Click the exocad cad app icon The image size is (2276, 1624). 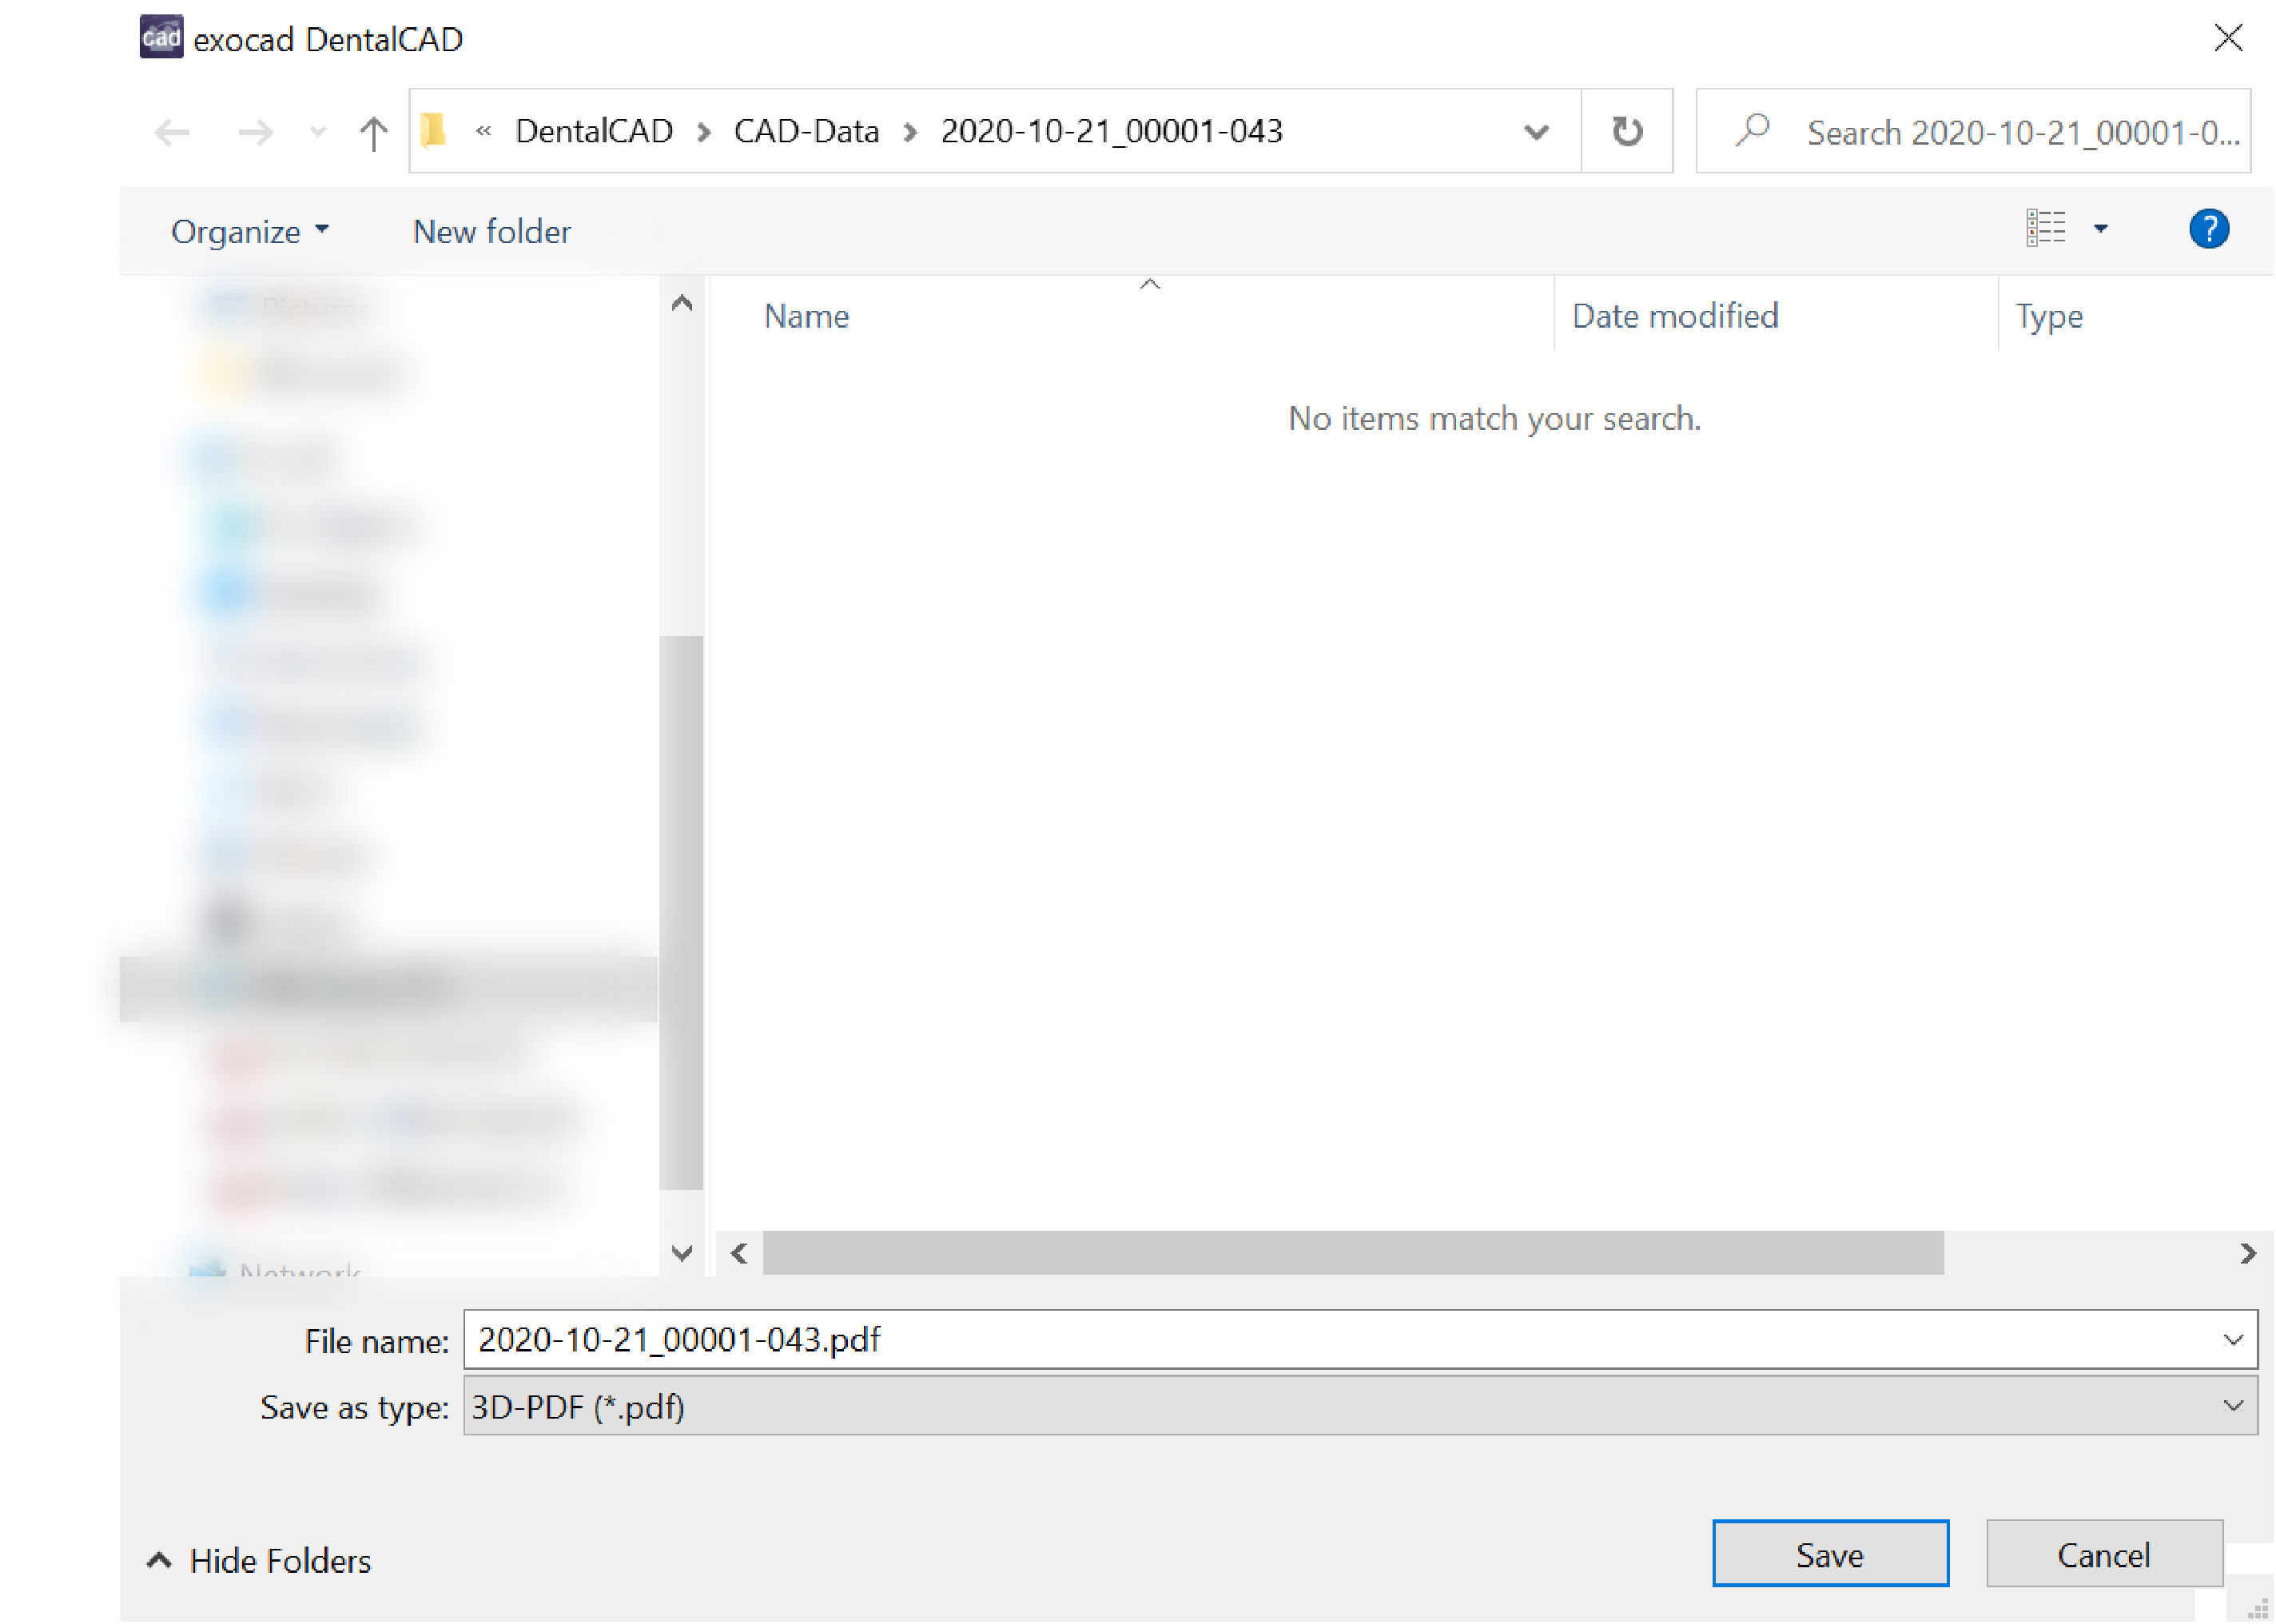pos(161,37)
